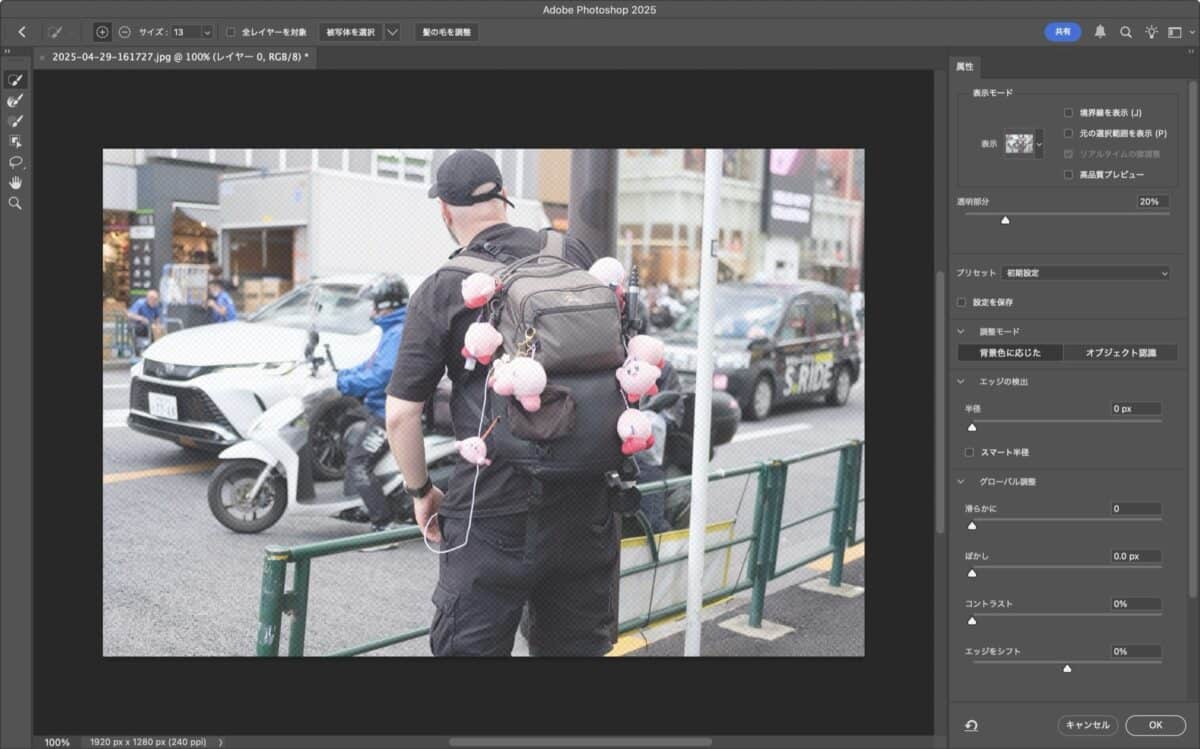Image resolution: width=1200 pixels, height=749 pixels.
Task: Select the 2025-04-29-161727.jpg document tab
Action: (x=180, y=58)
